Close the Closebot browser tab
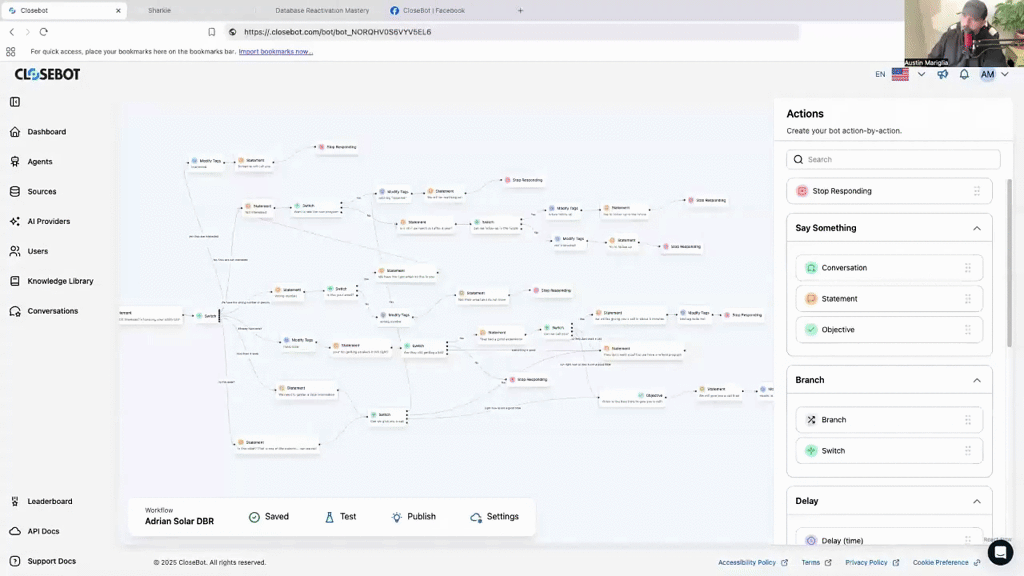Screen dimensions: 1024x576 pos(118,10)
